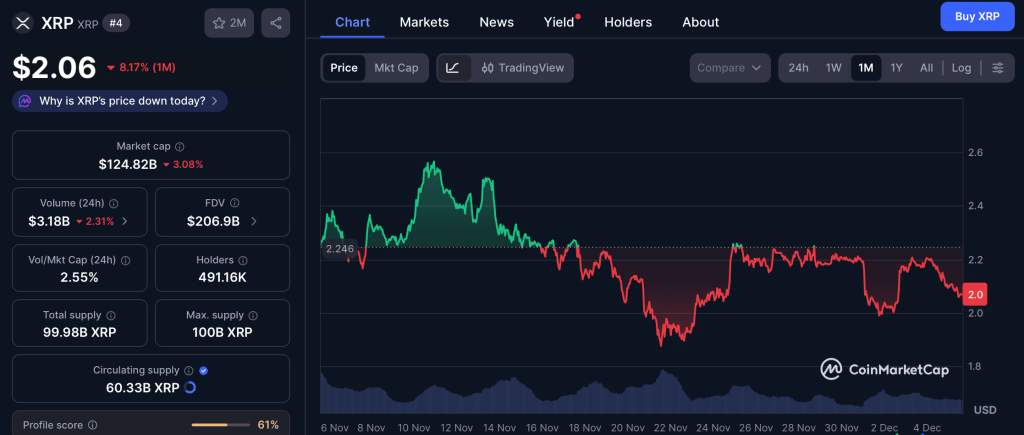Toggle the Log scale option
This screenshot has width=1024, height=435.
click(x=961, y=68)
